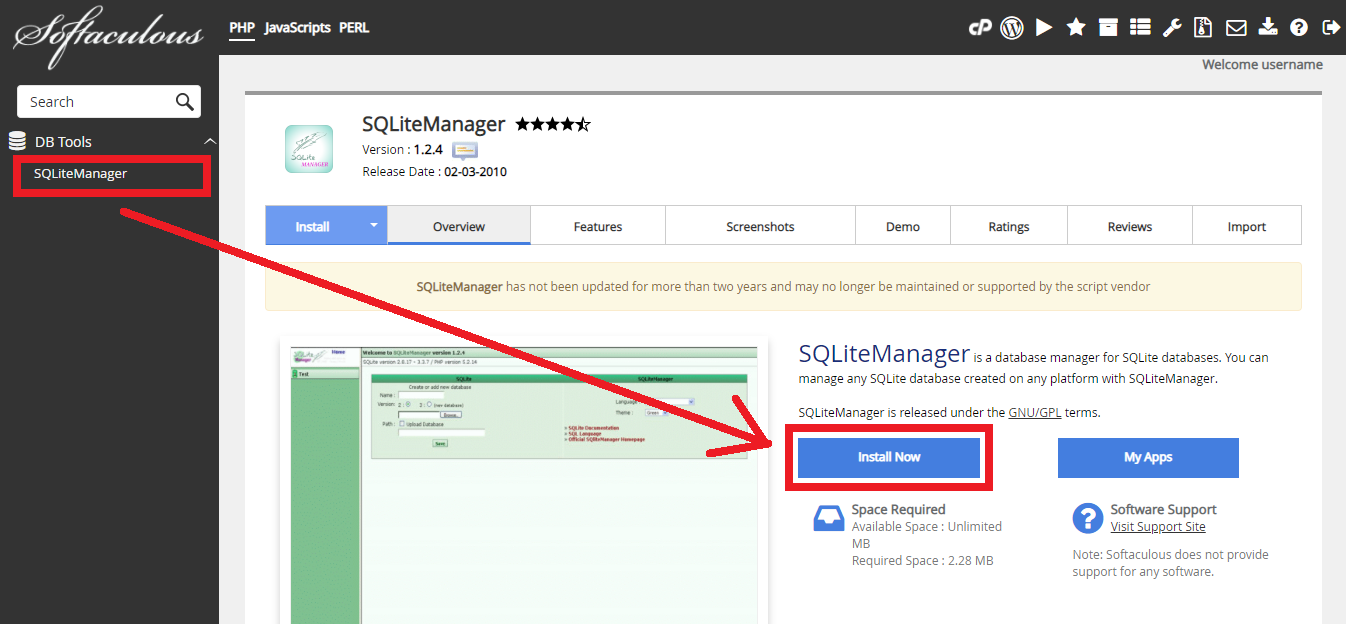
Task: Click the Demo play icon in toolbar
Action: pyautogui.click(x=1043, y=27)
